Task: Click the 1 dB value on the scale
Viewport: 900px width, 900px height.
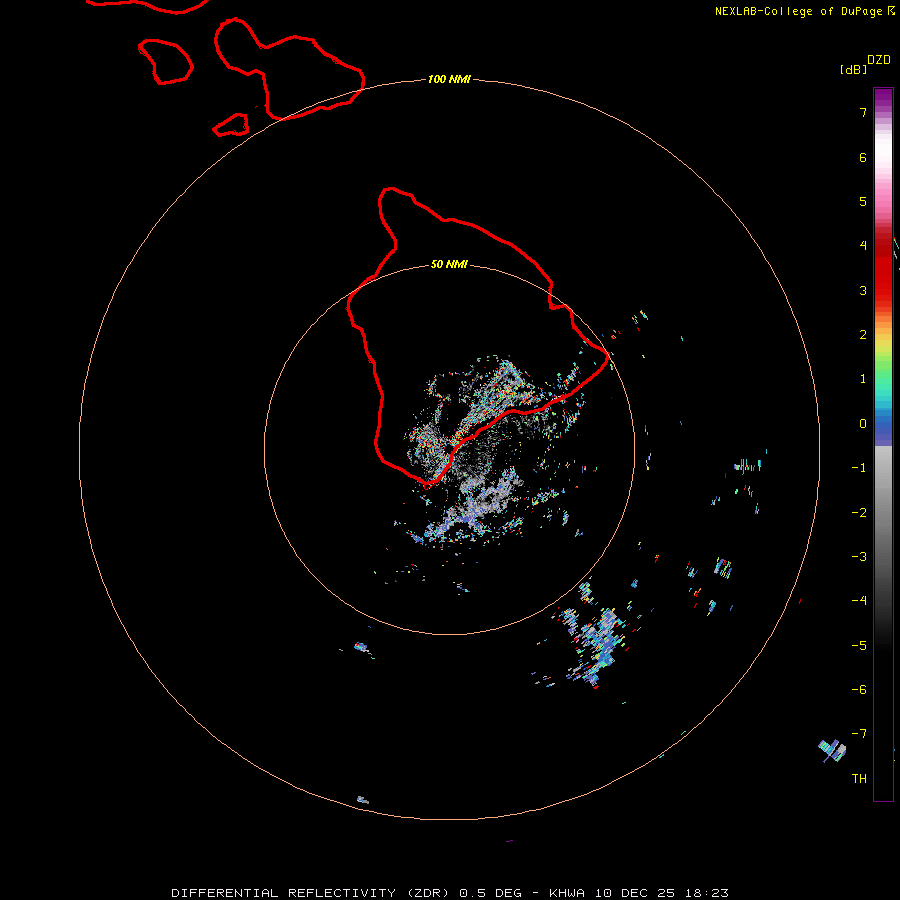Action: (x=863, y=379)
